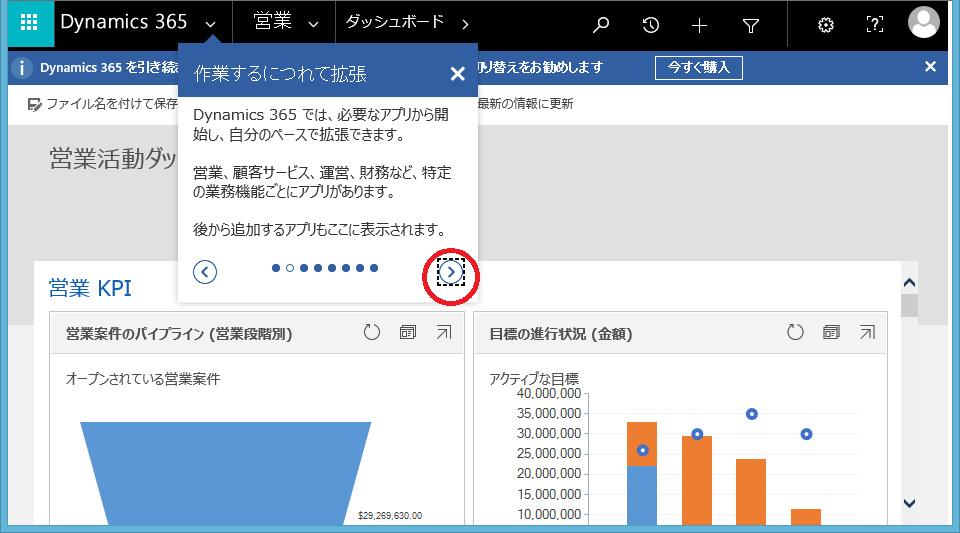
Task: Click the blue funnel pipeline segment
Action: click(225, 473)
